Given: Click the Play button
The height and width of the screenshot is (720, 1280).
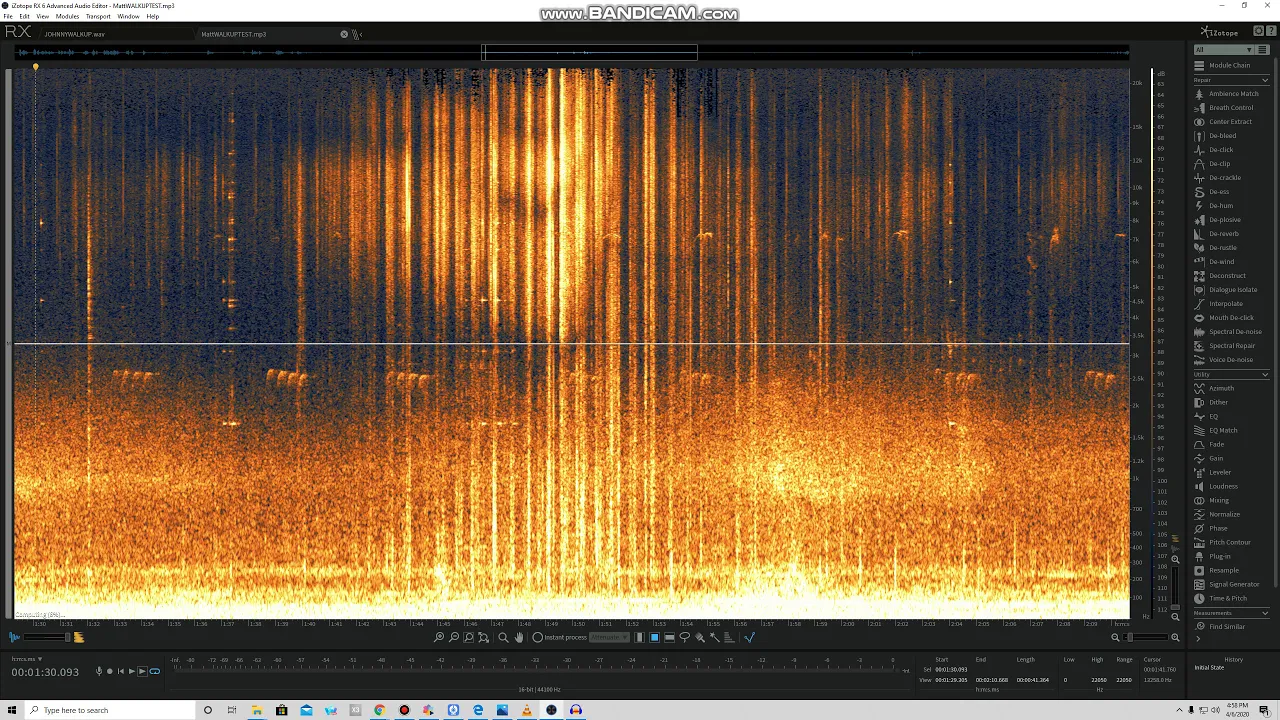Looking at the screenshot, I should click(131, 671).
